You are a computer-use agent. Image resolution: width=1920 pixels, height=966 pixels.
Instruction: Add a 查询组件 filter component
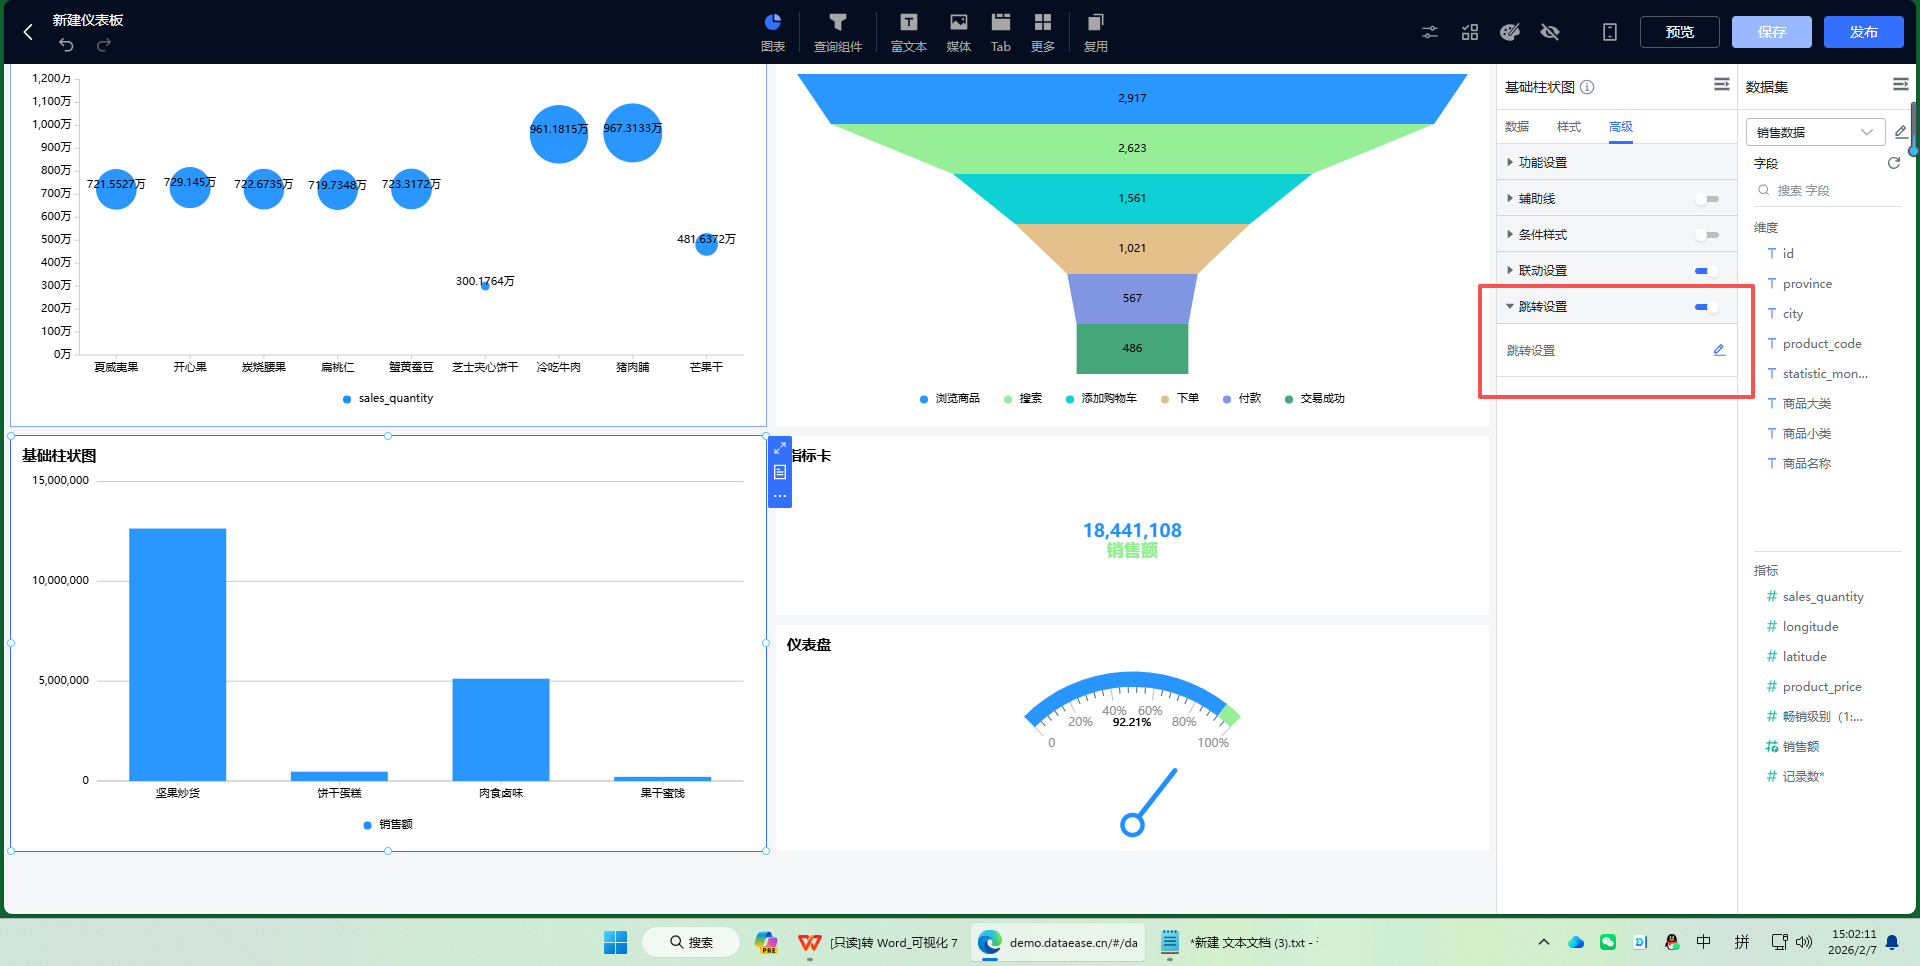[838, 32]
